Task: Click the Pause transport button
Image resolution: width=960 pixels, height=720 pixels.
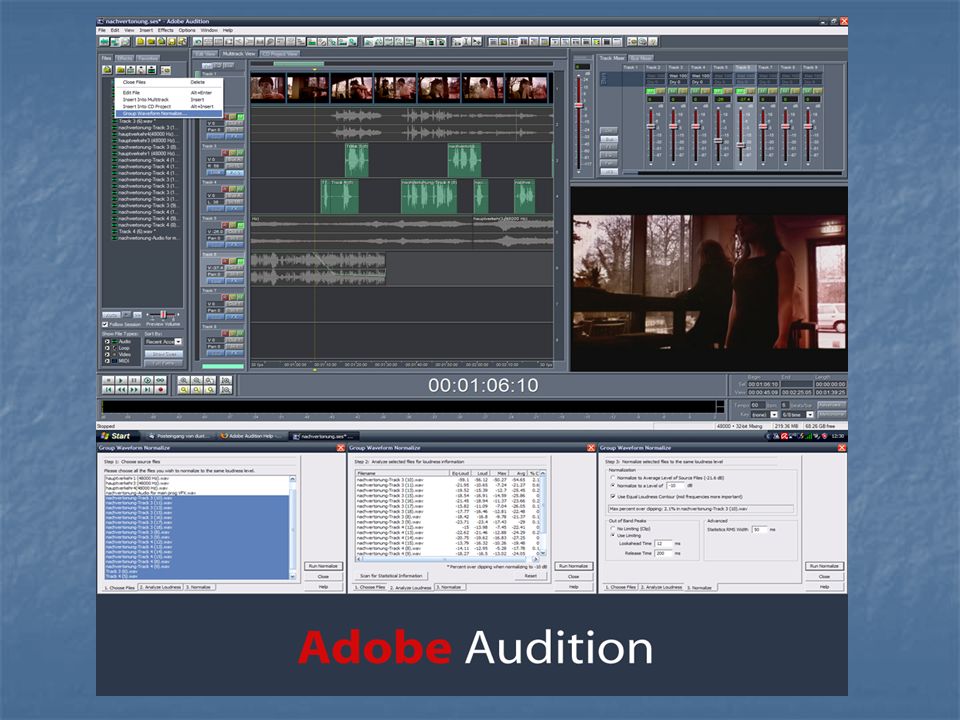Action: (133, 380)
